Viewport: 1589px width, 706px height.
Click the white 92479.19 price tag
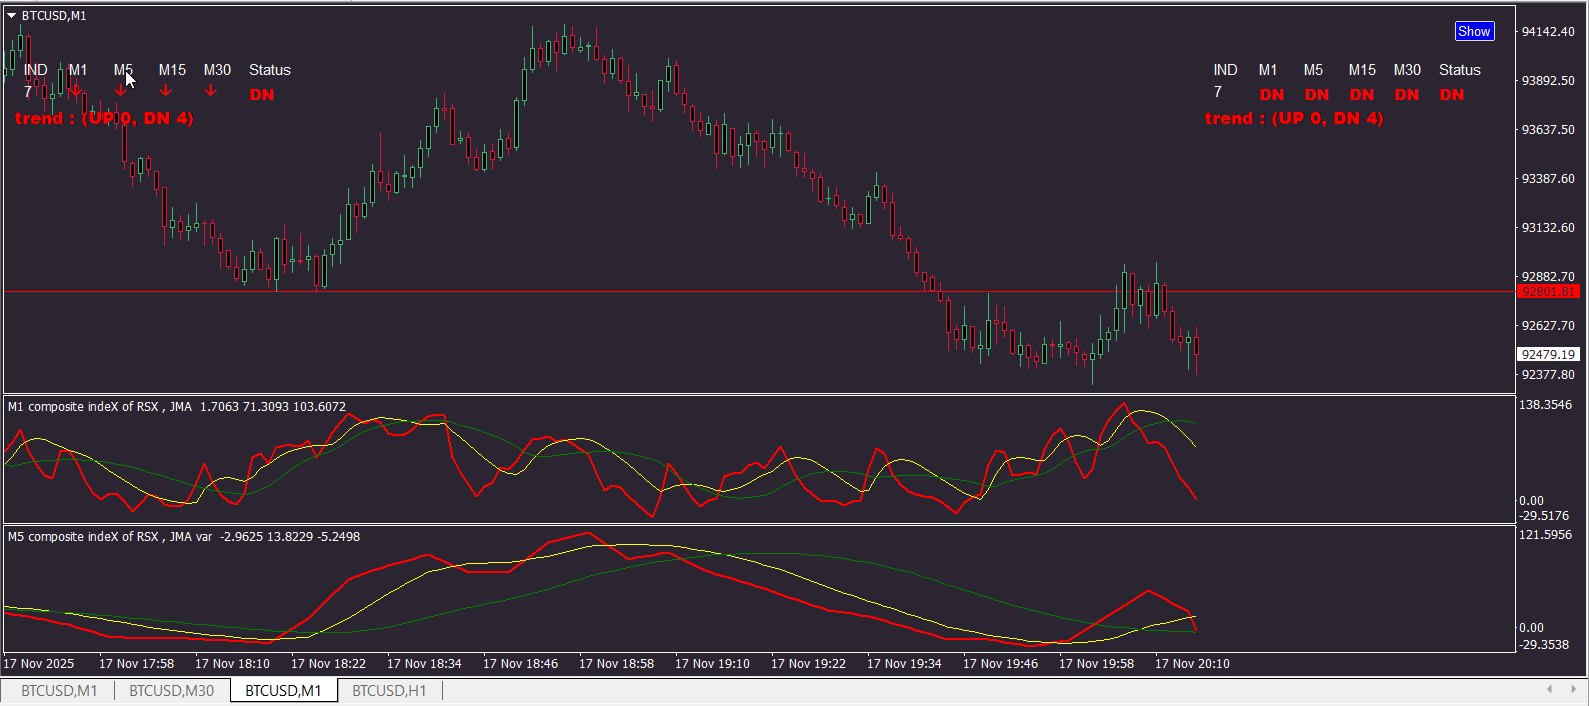(1547, 354)
